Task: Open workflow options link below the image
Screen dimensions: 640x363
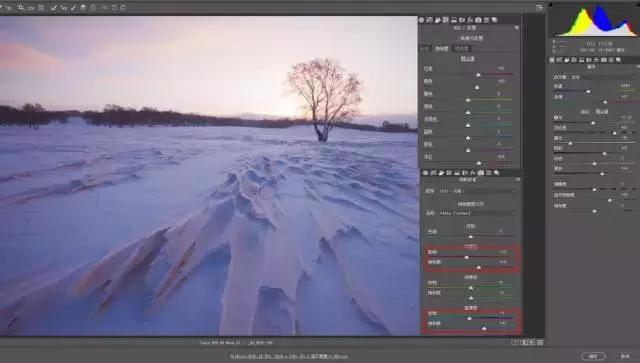Action: click(x=289, y=356)
